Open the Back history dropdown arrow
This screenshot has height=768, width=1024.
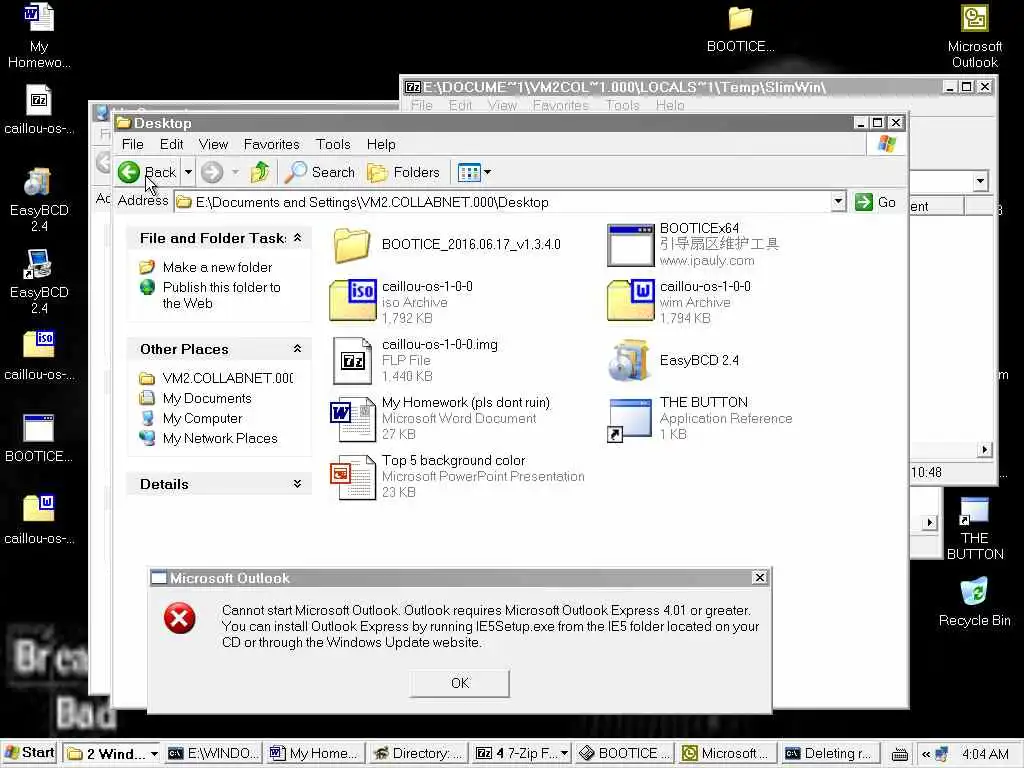pos(188,172)
